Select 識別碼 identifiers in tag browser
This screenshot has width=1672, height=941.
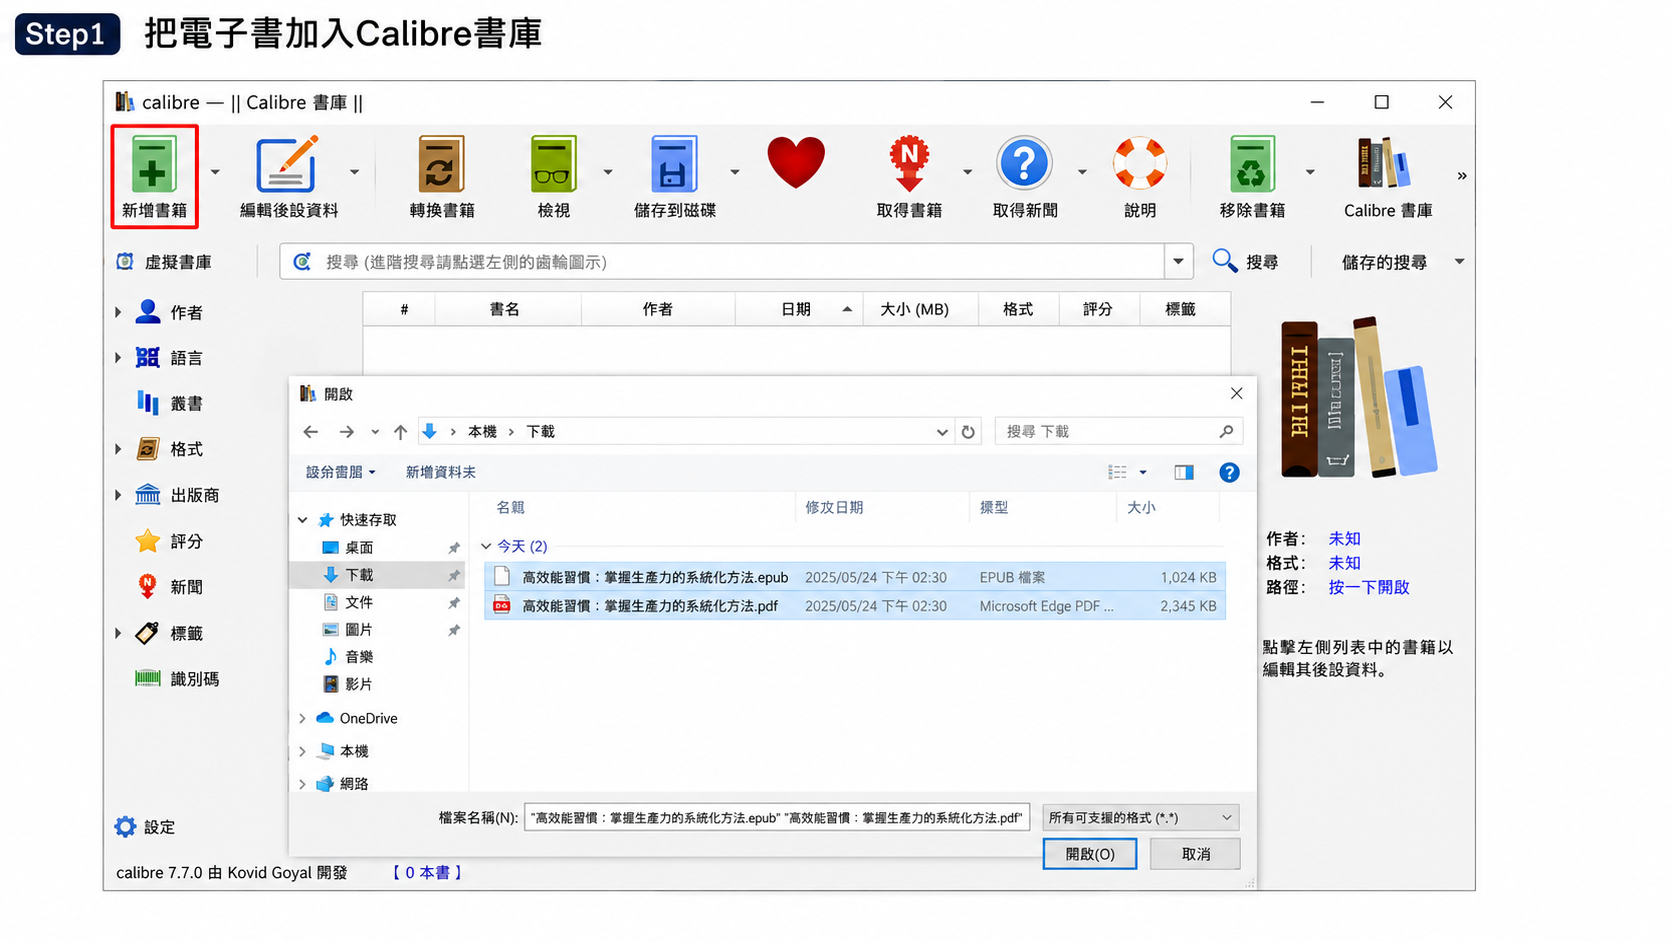point(177,679)
